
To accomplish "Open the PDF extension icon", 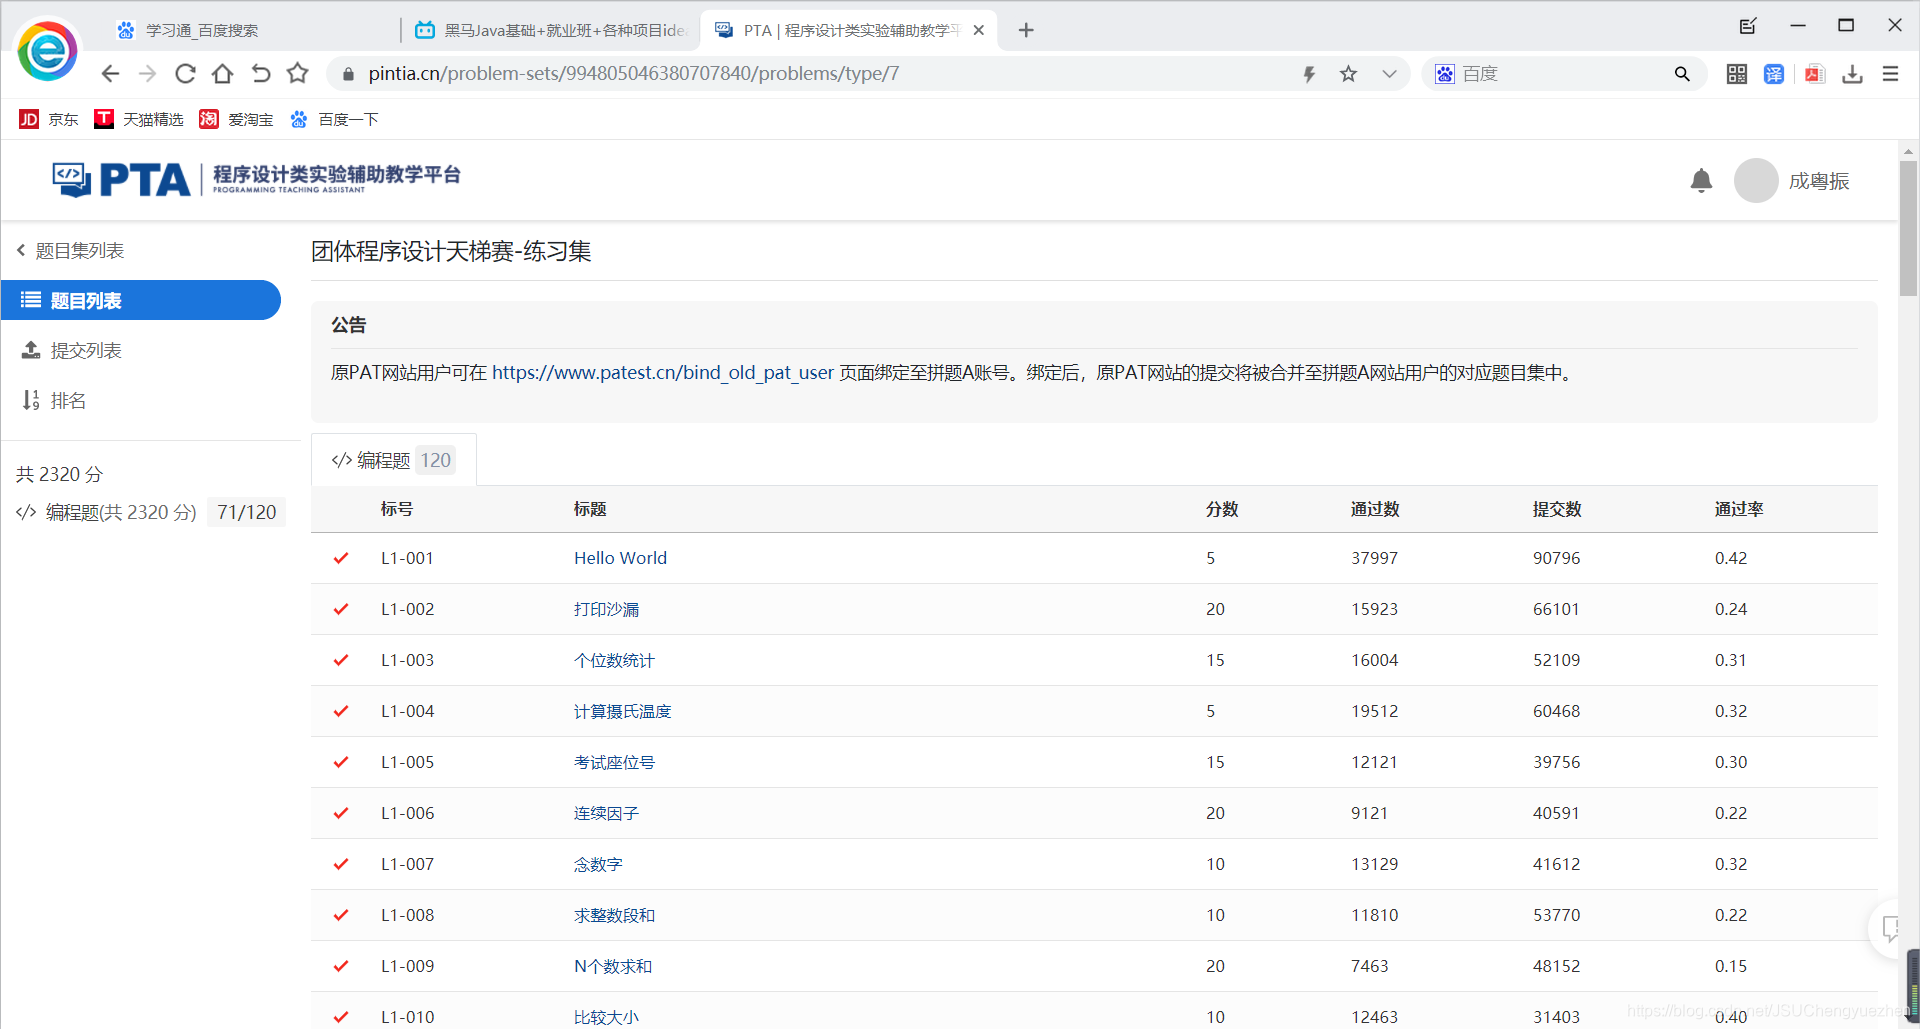I will coord(1815,74).
